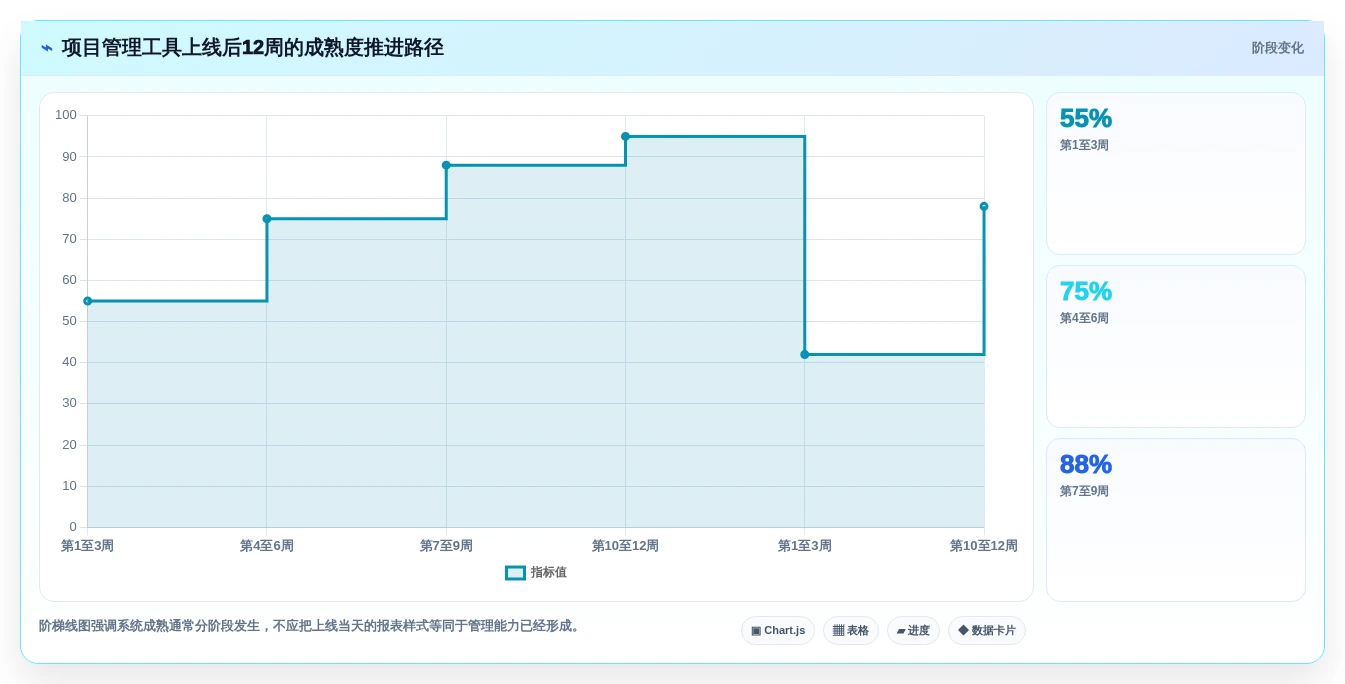This screenshot has height=684, width=1345.
Task: Open the 88% 第7至9周 data card
Action: pos(1176,520)
